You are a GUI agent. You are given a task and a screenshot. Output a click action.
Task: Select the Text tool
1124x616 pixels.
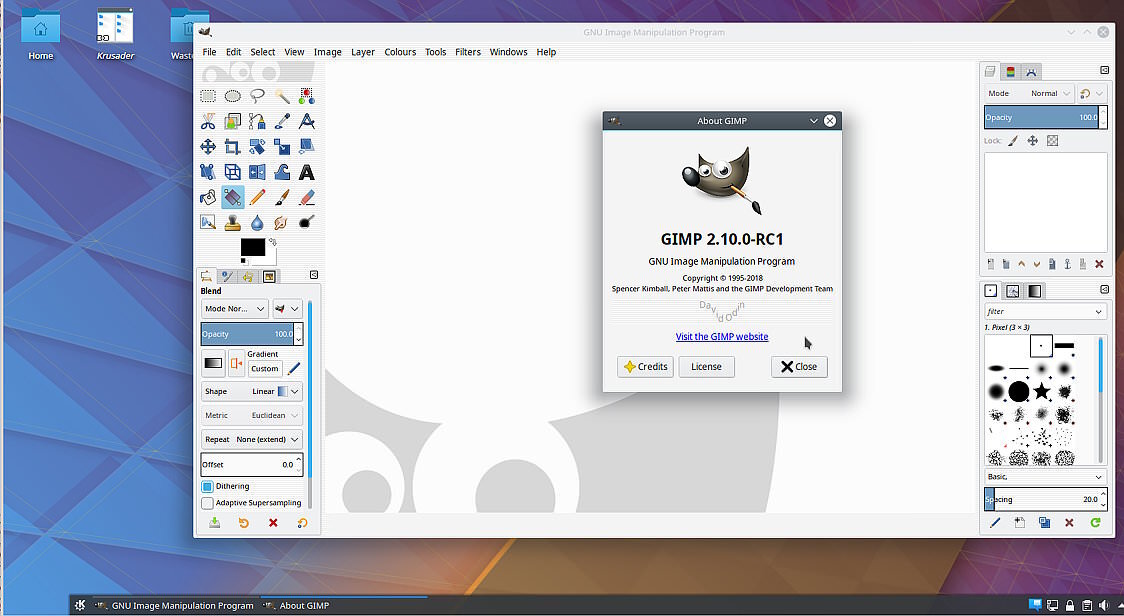tap(307, 172)
